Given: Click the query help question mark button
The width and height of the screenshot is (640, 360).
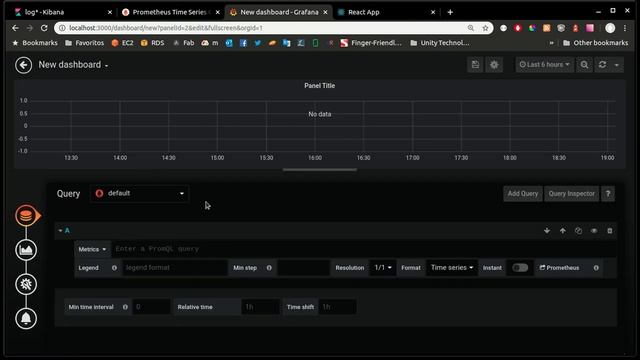Looking at the screenshot, I should 608,193.
